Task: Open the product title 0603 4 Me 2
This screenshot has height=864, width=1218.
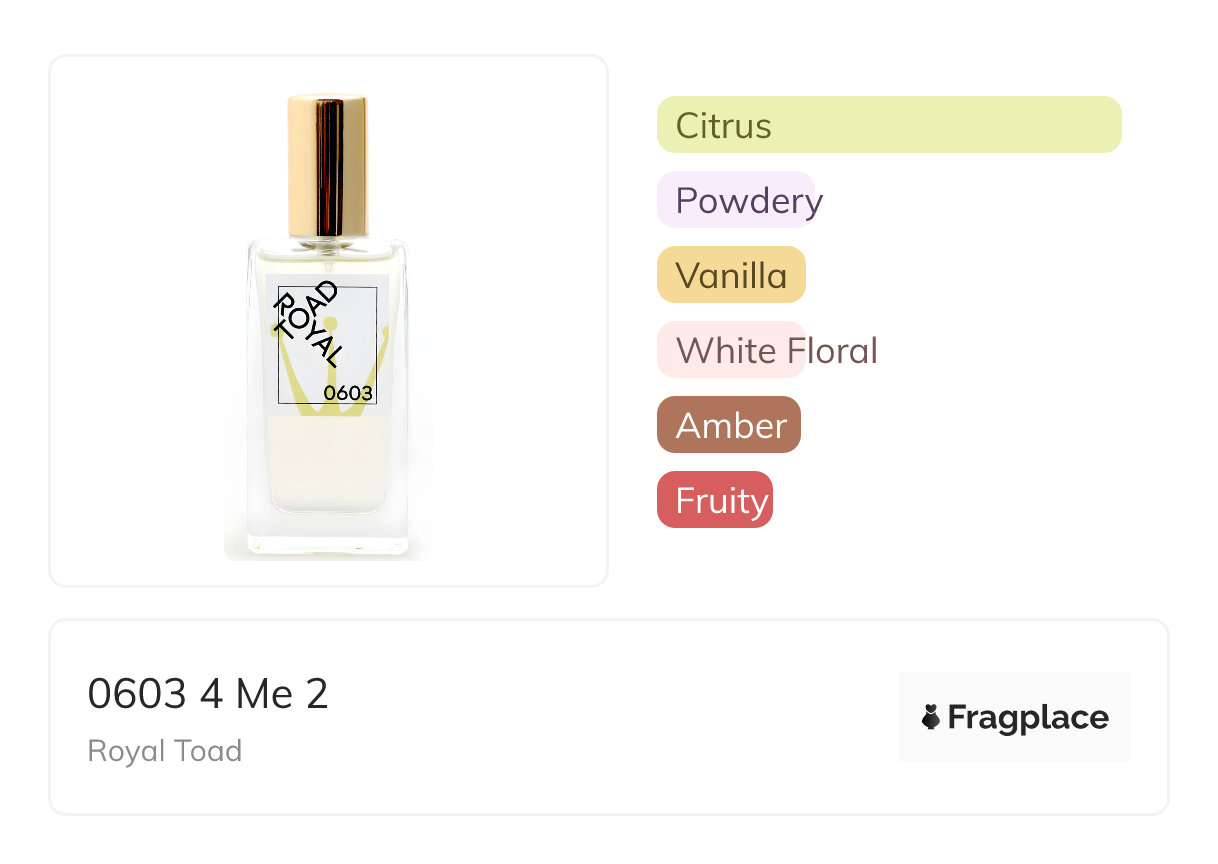Action: [208, 693]
